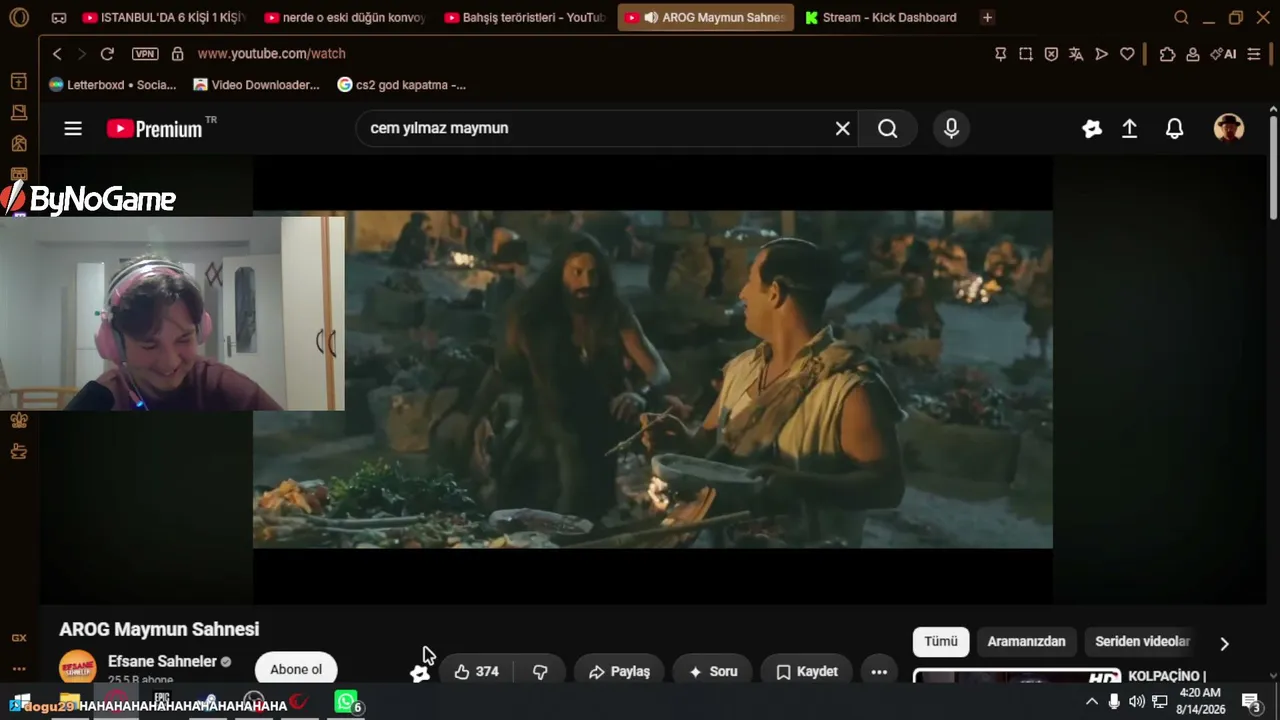Select the Aramanızdan filter chip
This screenshot has height=720, width=1280.
click(x=1026, y=642)
